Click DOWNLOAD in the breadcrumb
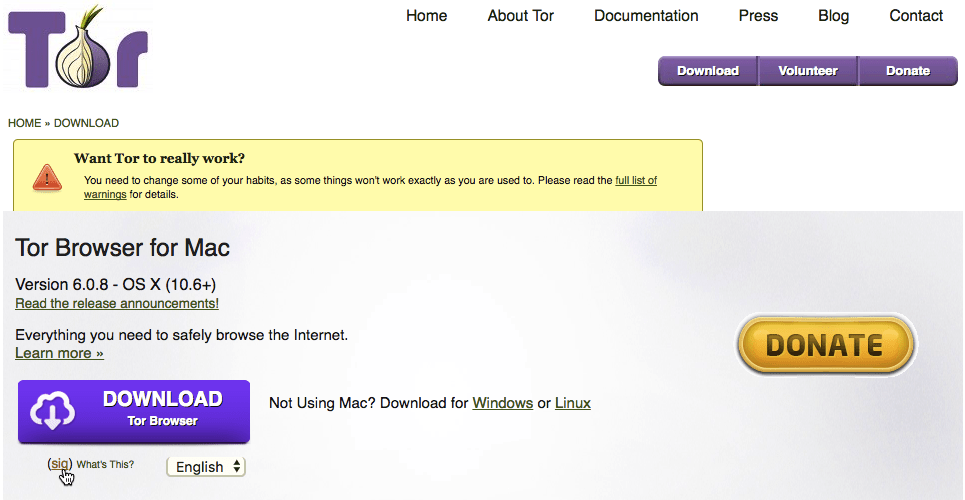Viewport: 965px width, 500px height. [86, 123]
